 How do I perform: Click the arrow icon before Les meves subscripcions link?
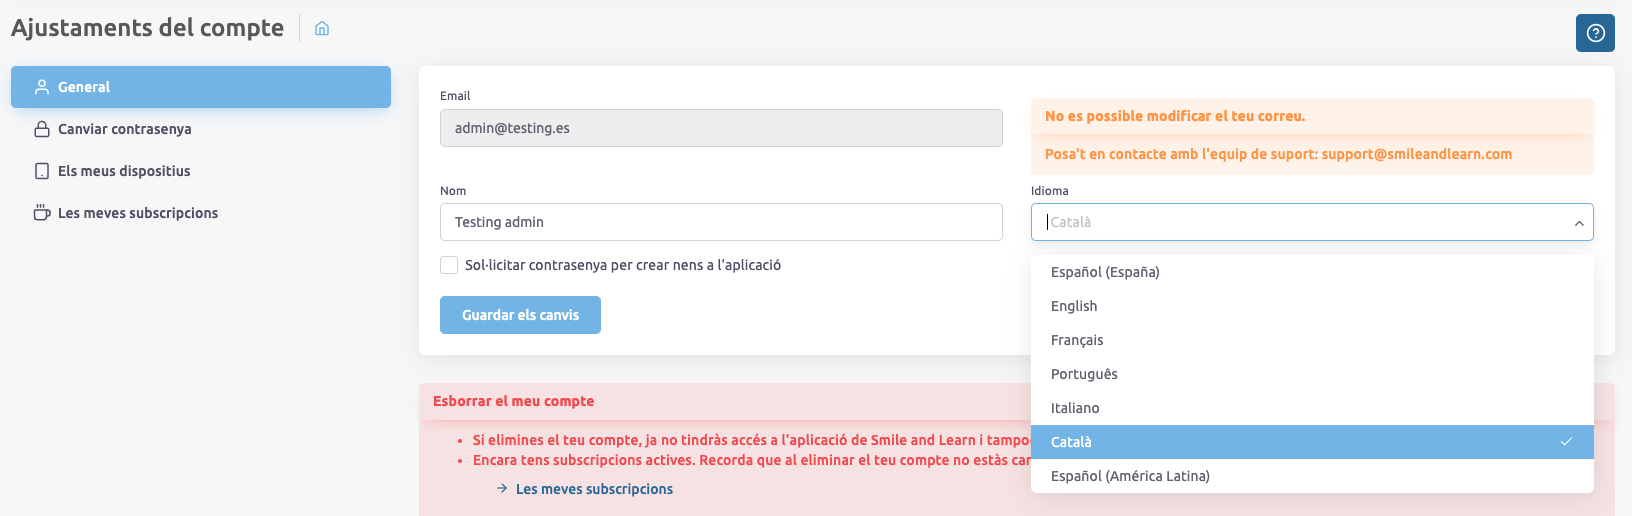point(502,489)
